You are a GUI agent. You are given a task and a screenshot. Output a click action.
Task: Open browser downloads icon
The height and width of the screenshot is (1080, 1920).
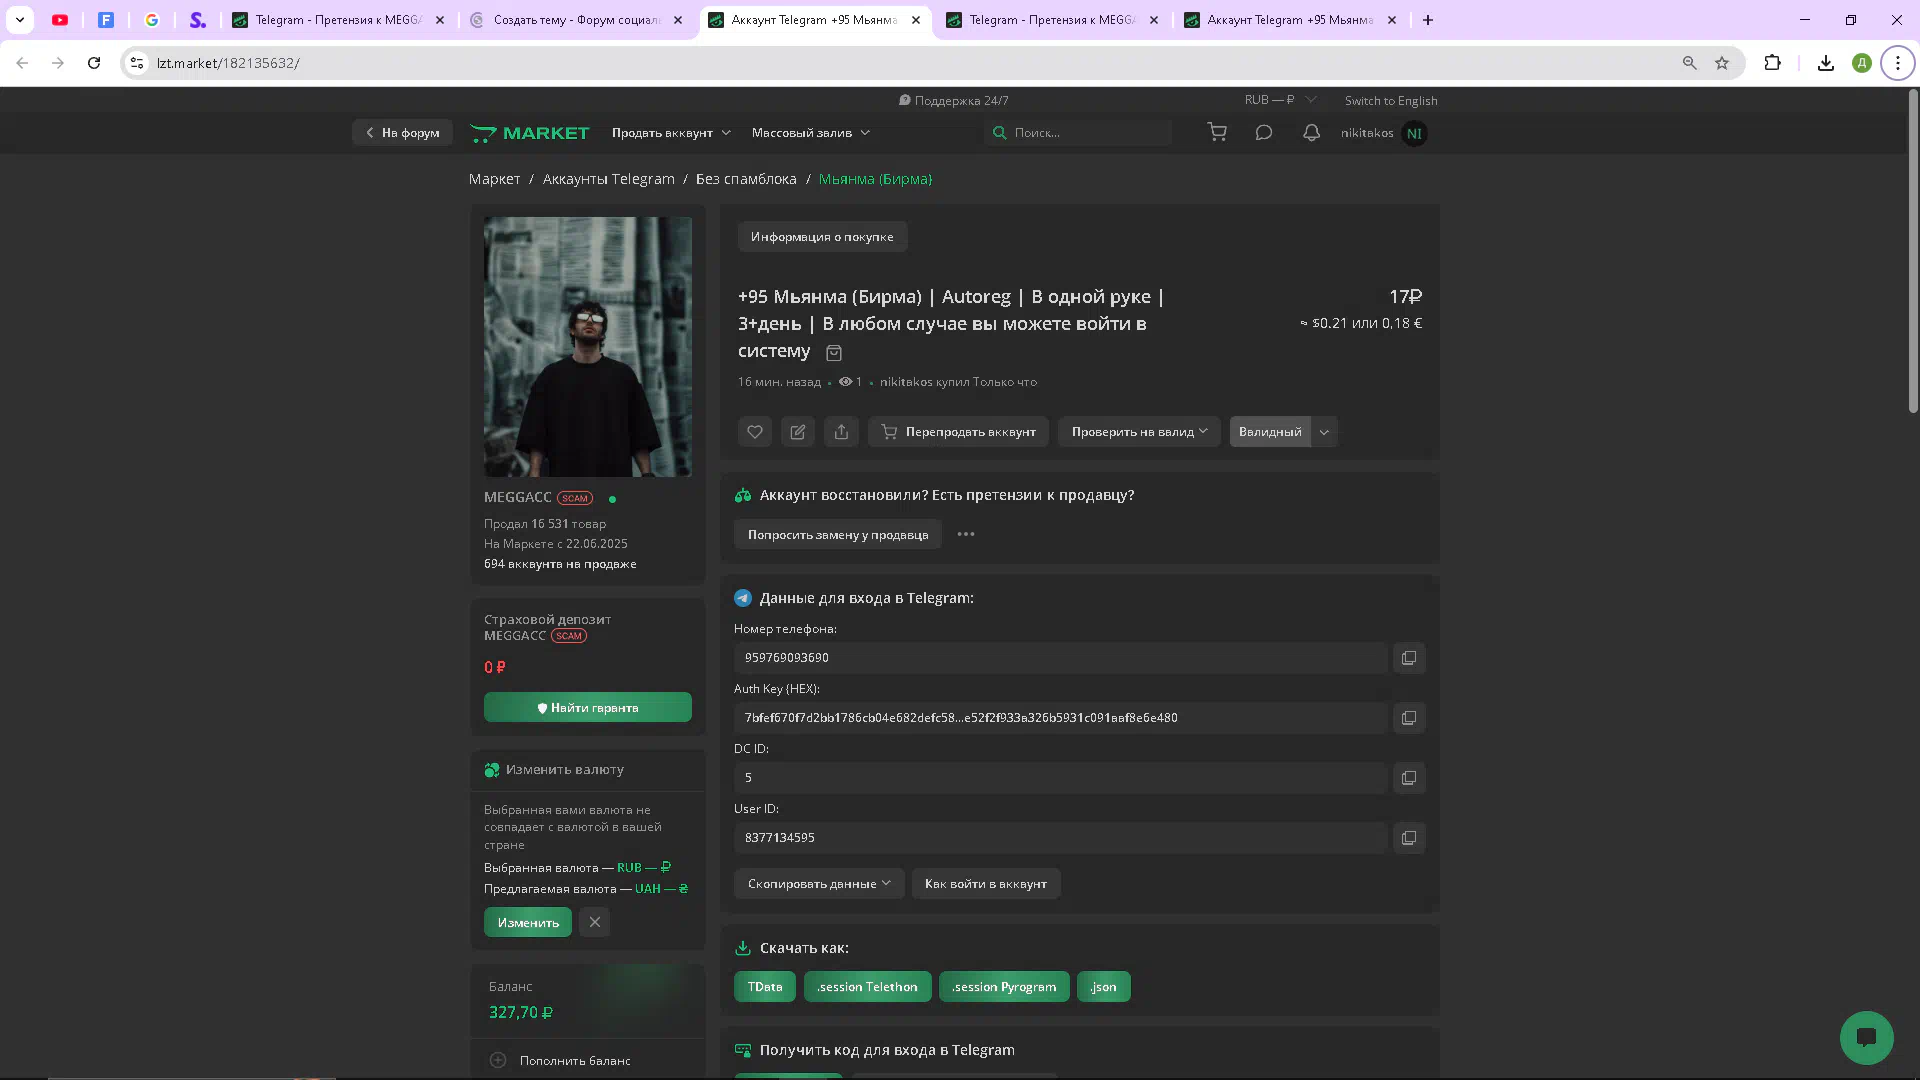click(1826, 63)
